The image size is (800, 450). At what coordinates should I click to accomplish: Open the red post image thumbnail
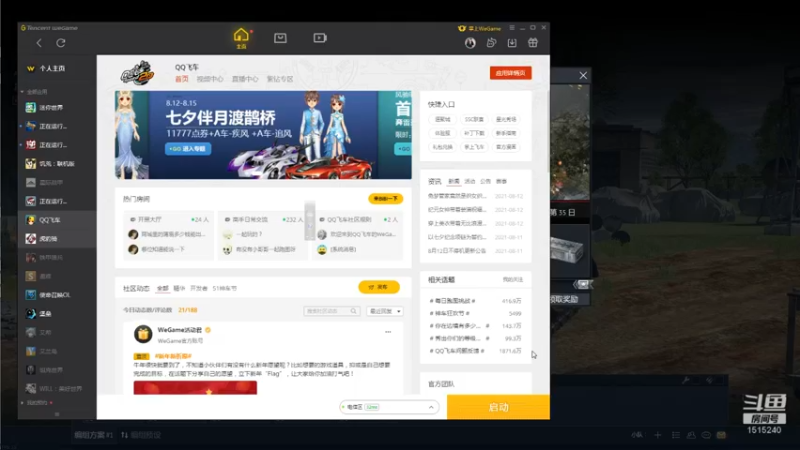click(195, 388)
